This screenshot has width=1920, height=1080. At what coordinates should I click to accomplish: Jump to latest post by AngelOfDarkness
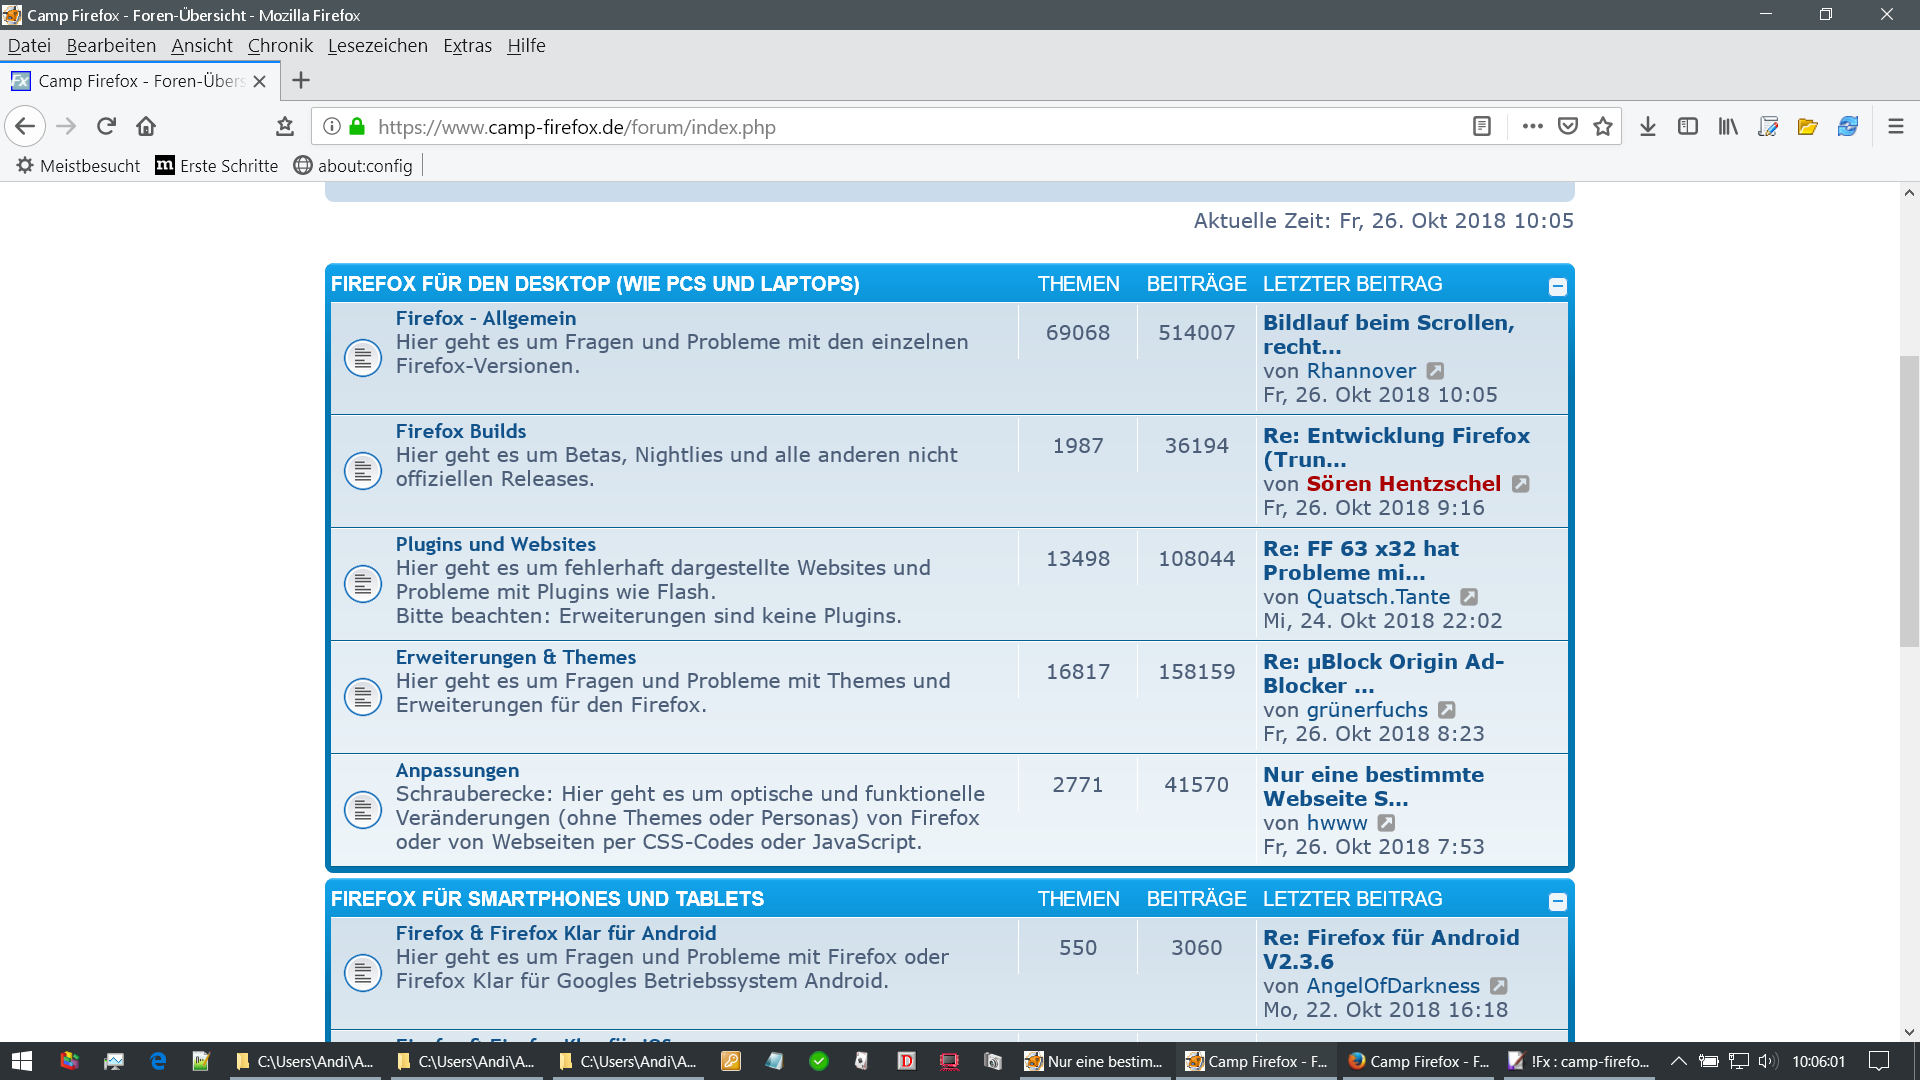pyautogui.click(x=1498, y=986)
